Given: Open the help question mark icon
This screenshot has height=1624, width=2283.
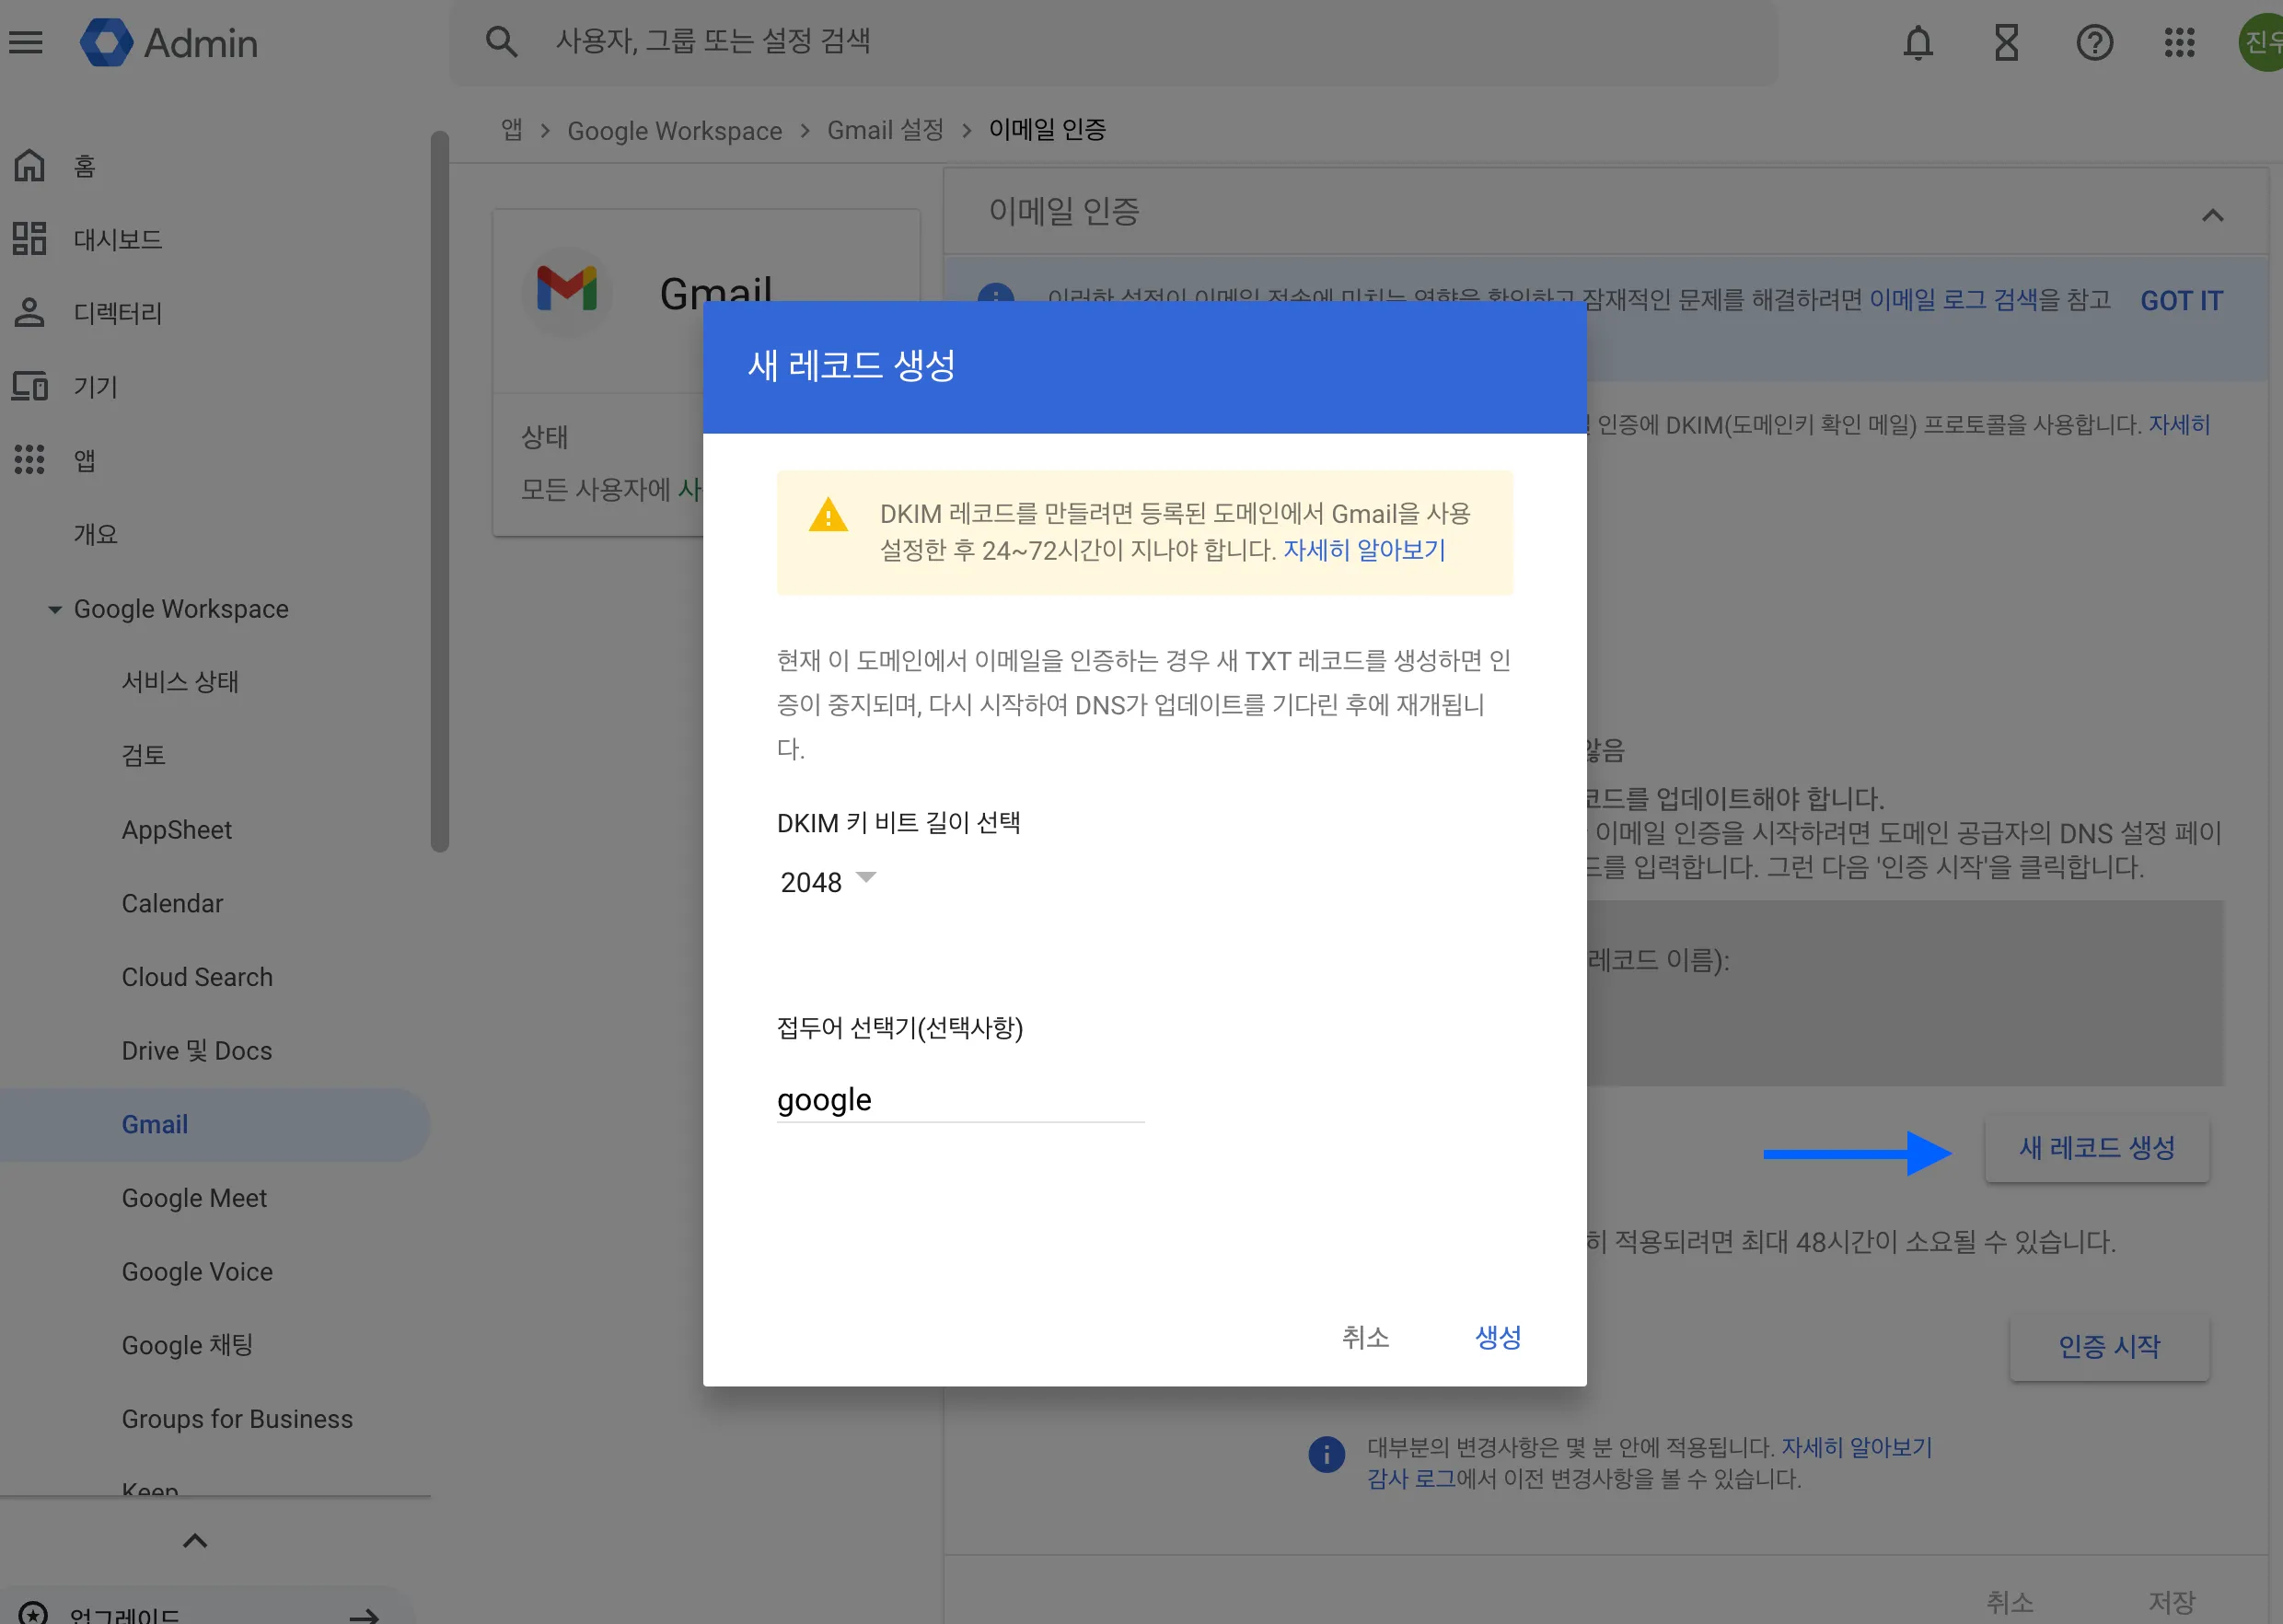Looking at the screenshot, I should pos(2094,42).
